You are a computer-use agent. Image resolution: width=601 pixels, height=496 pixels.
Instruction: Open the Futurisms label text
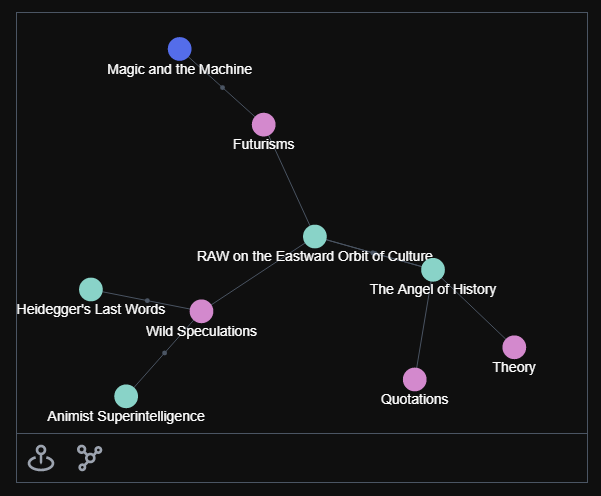[264, 145]
